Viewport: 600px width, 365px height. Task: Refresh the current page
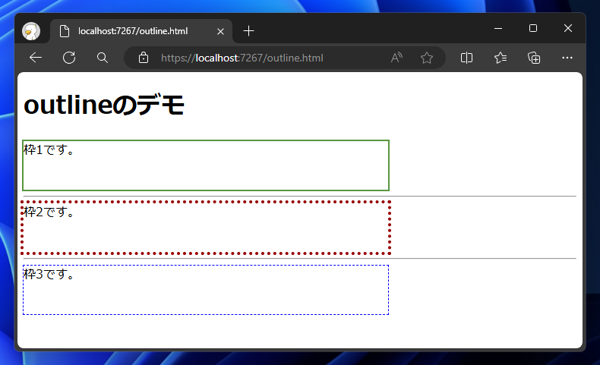(69, 58)
